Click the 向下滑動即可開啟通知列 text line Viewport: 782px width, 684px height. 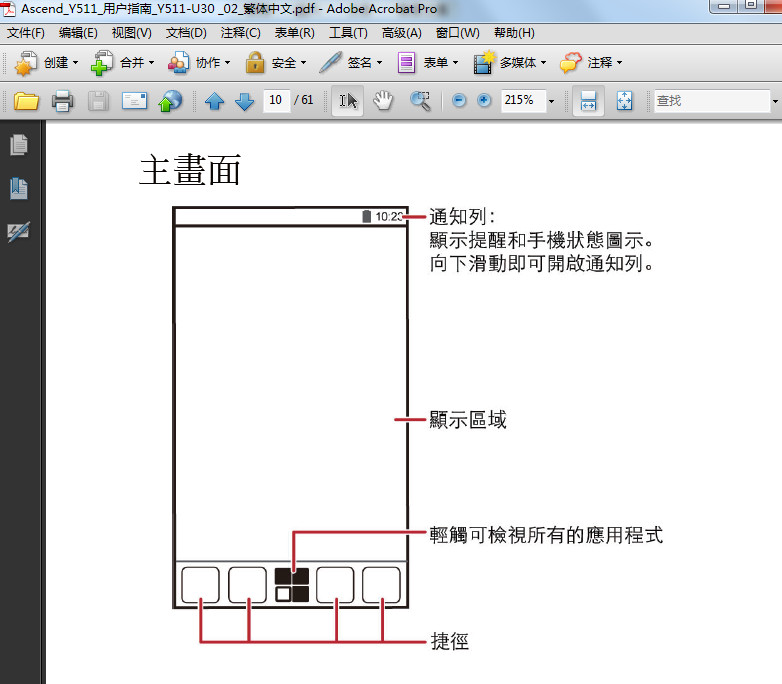pos(542,263)
